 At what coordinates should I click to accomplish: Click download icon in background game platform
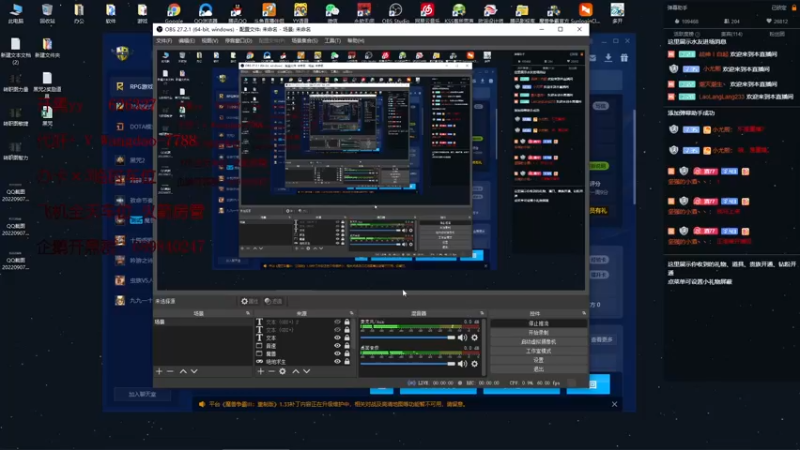click(x=608, y=58)
